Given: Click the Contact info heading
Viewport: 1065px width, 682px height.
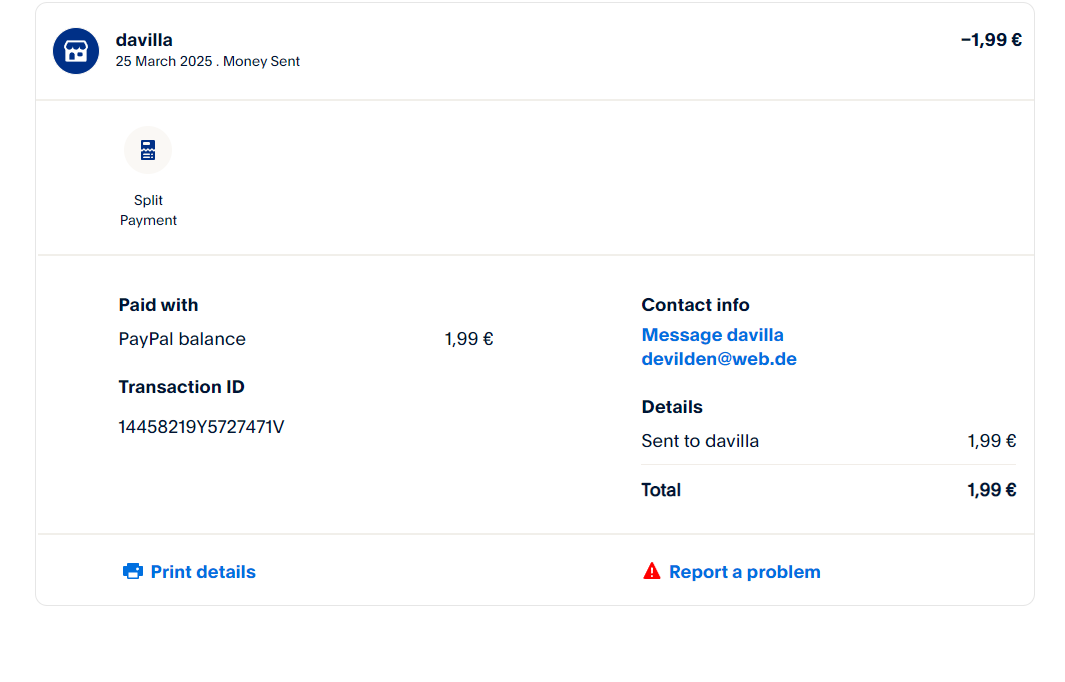Looking at the screenshot, I should pyautogui.click(x=695, y=305).
